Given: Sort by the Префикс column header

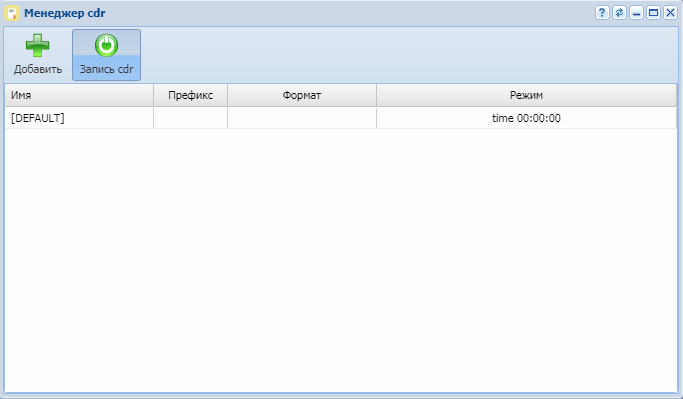Looking at the screenshot, I should pos(190,95).
